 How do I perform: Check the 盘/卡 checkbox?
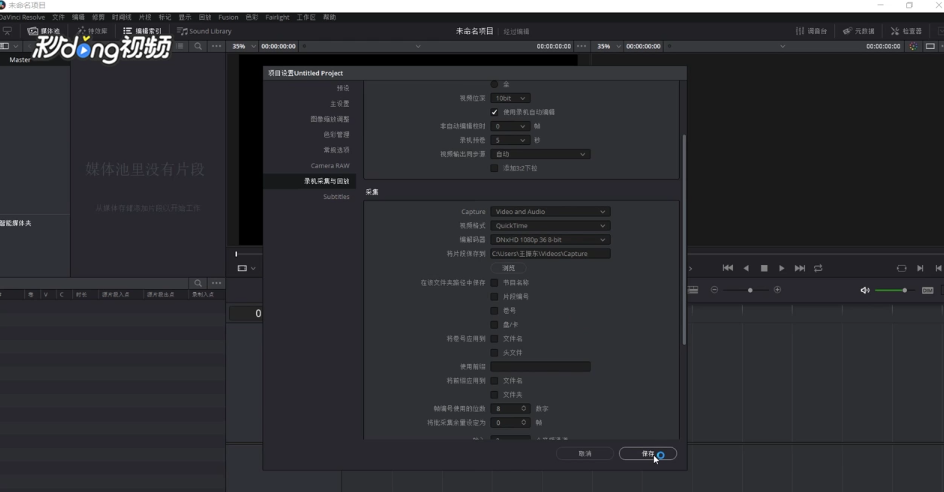click(494, 325)
